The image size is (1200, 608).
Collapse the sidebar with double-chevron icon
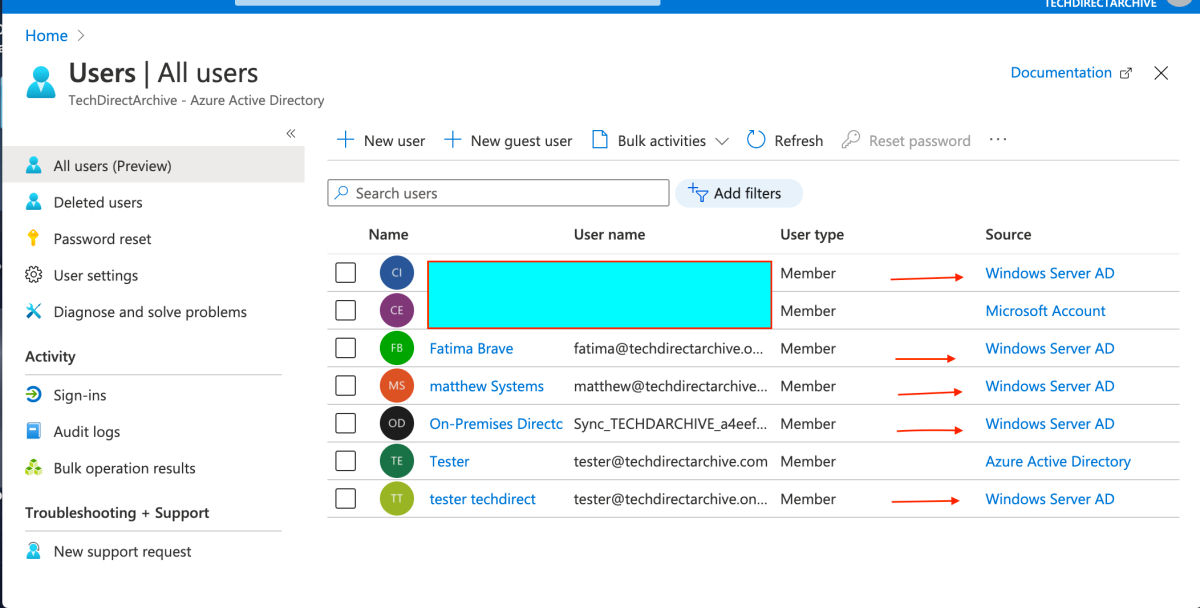291,133
